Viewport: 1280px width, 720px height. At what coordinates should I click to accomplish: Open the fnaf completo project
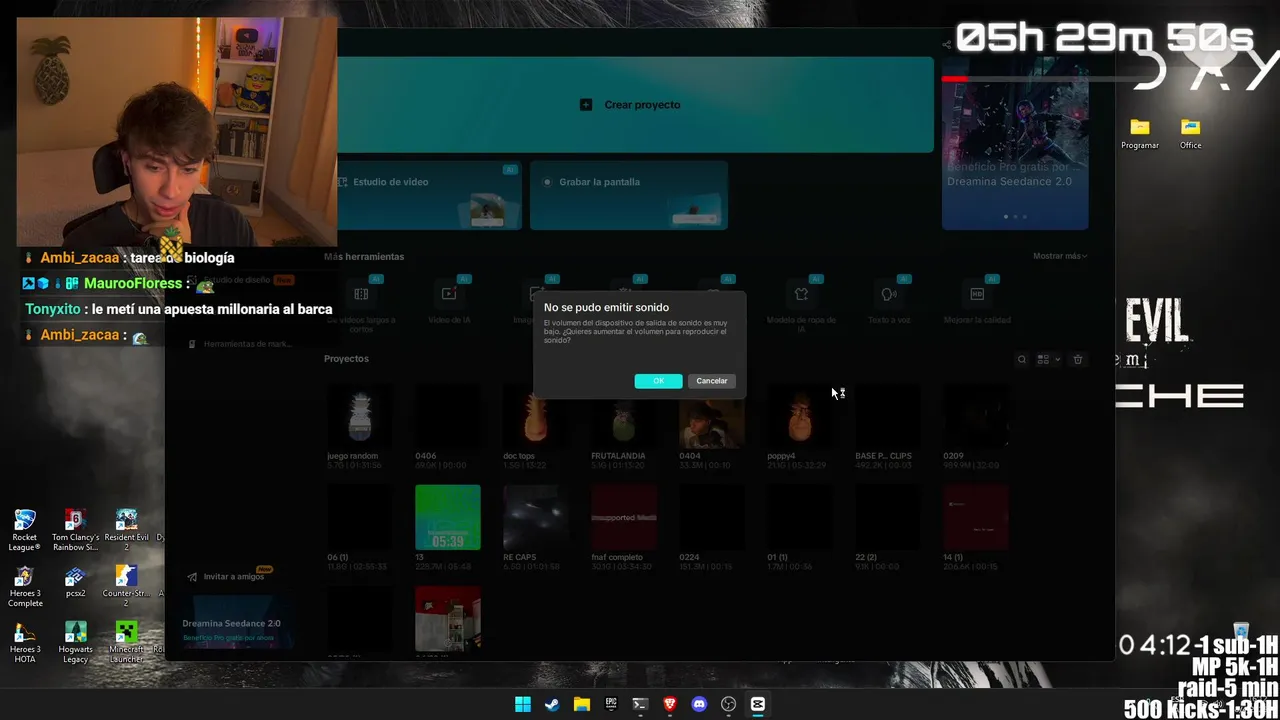click(624, 517)
